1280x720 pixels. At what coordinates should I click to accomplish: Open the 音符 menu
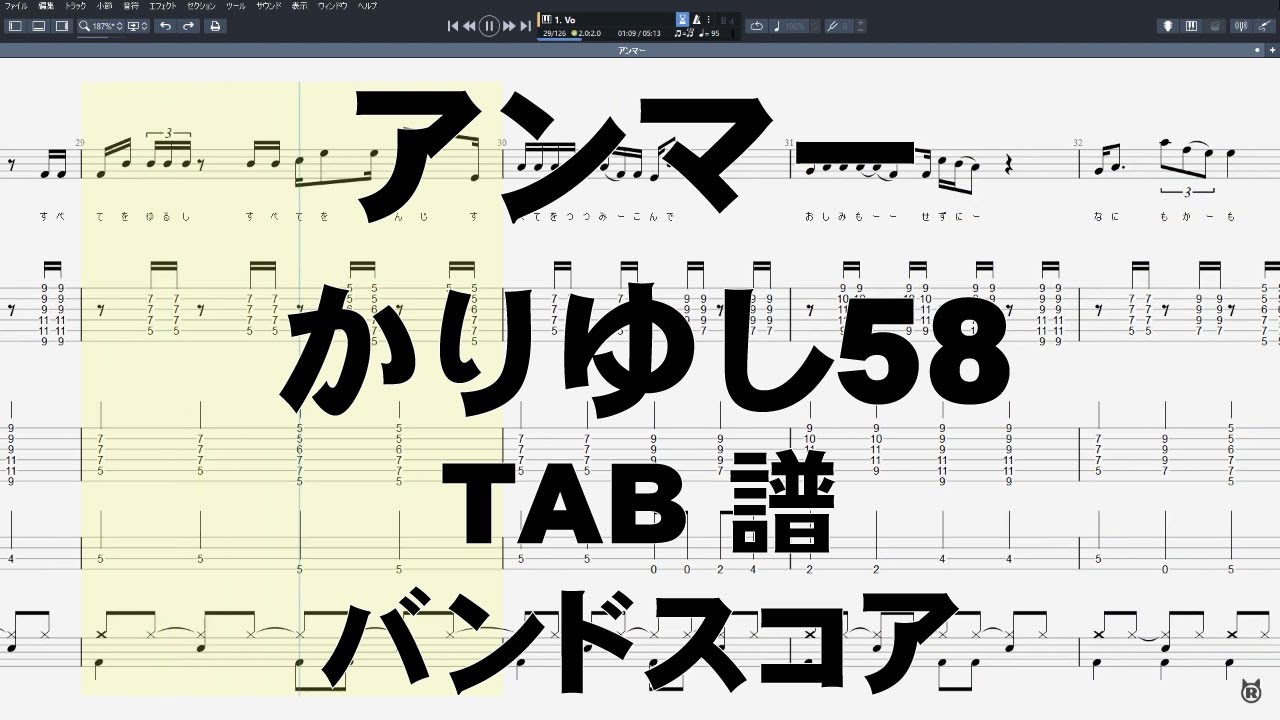pos(131,6)
